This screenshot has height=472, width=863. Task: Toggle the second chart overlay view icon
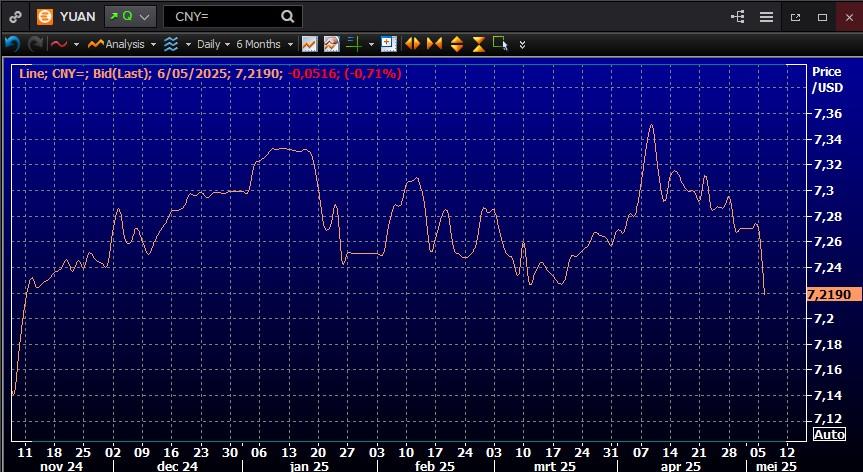[x=331, y=44]
